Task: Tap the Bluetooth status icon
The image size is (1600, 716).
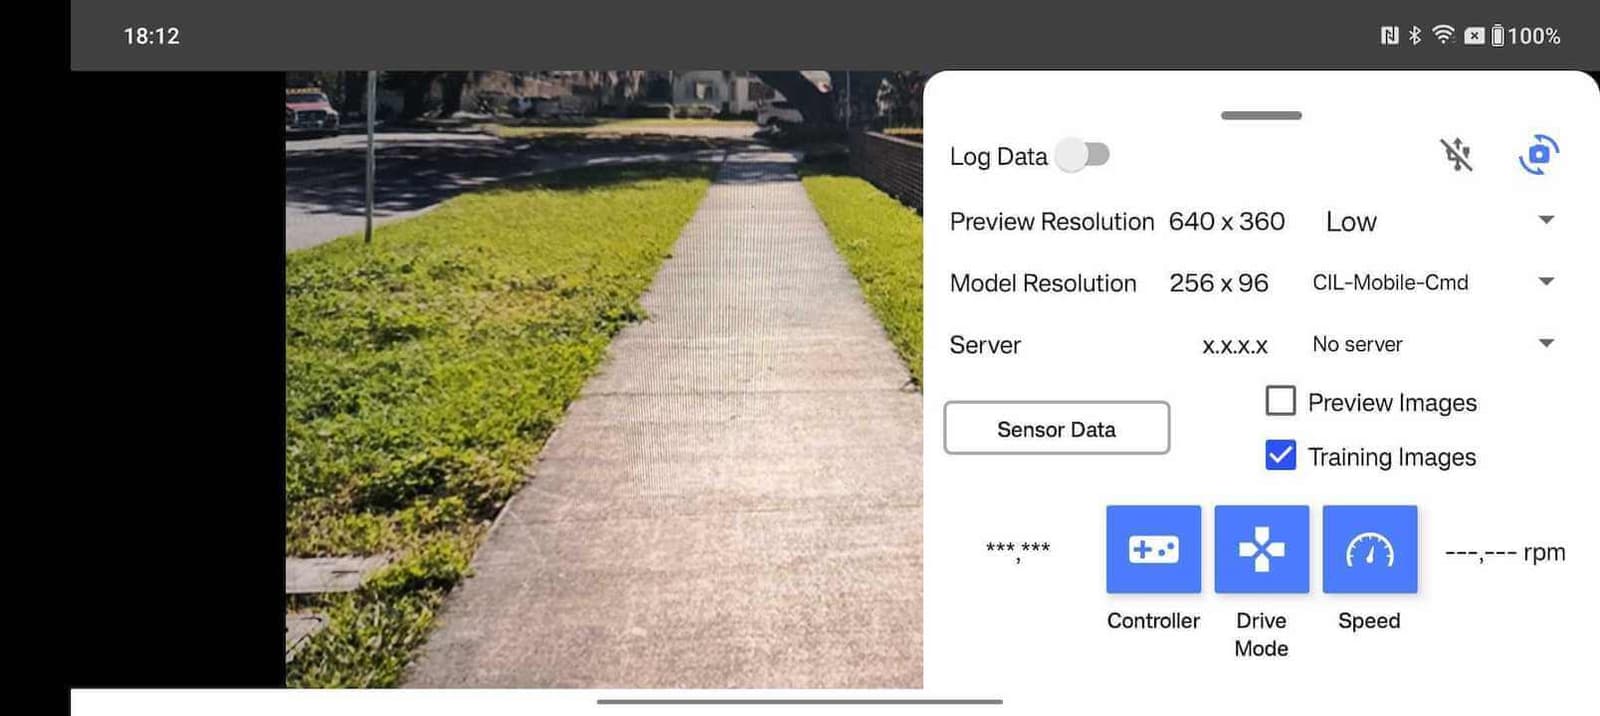Action: (x=1414, y=36)
